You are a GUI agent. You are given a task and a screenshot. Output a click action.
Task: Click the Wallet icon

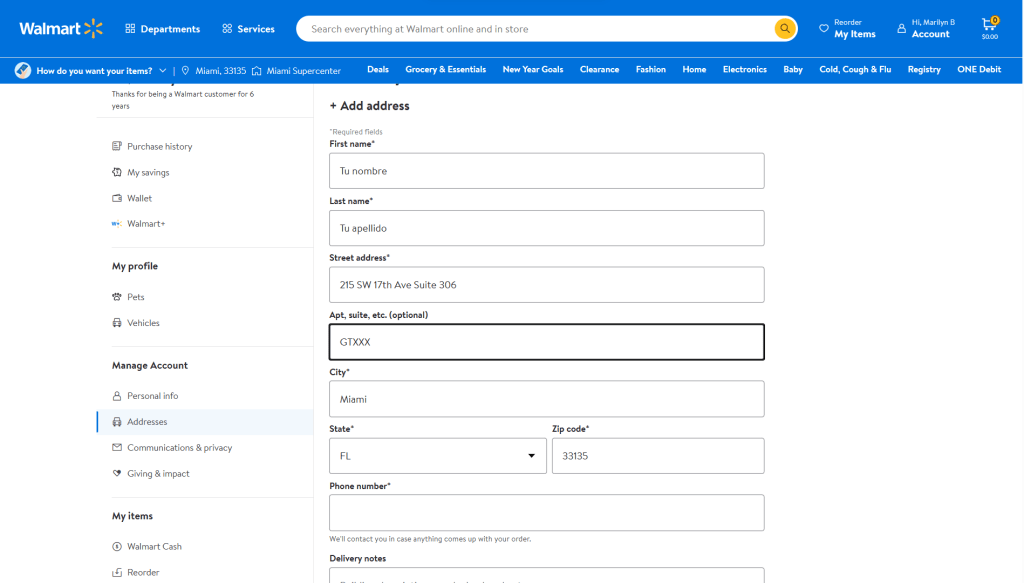pos(117,198)
